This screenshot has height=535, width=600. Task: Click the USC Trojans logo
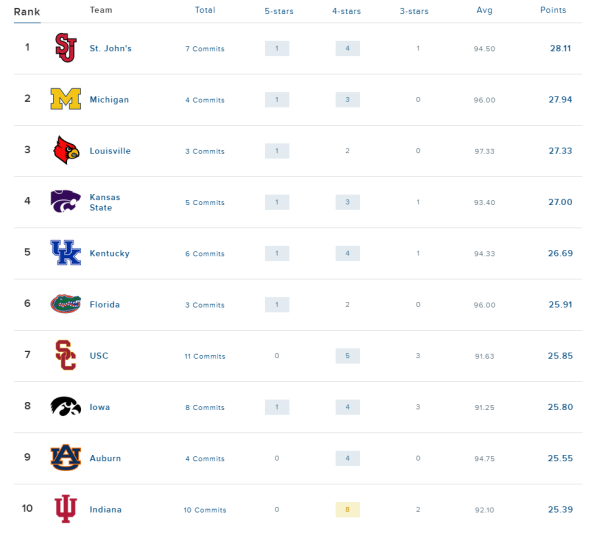(65, 355)
